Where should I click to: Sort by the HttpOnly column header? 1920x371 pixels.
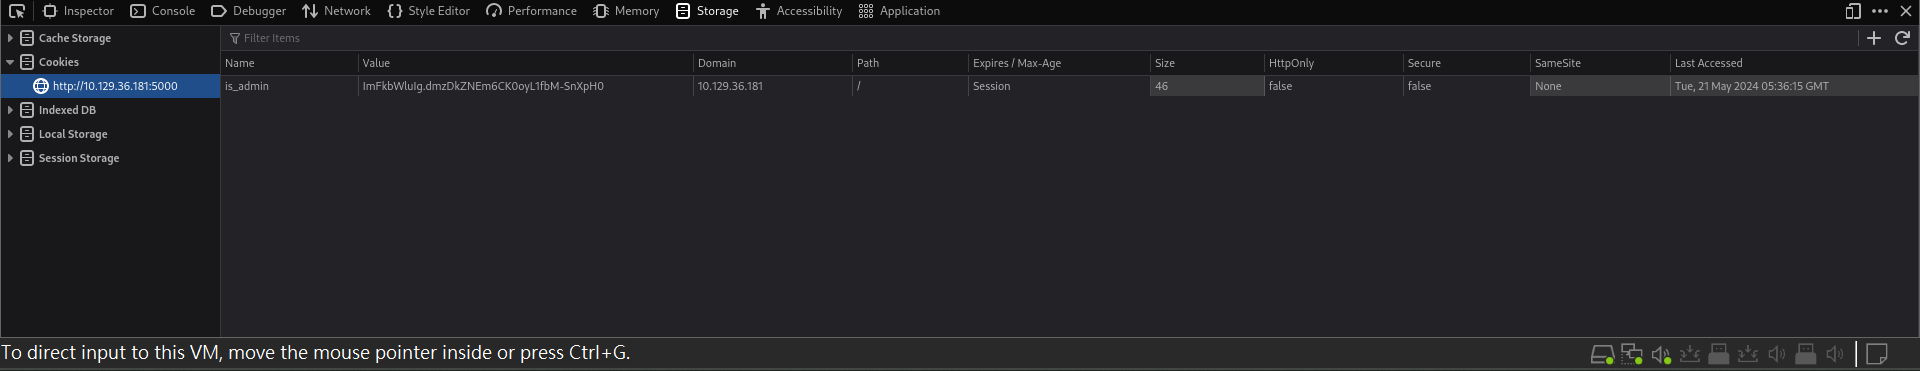pyautogui.click(x=1333, y=63)
